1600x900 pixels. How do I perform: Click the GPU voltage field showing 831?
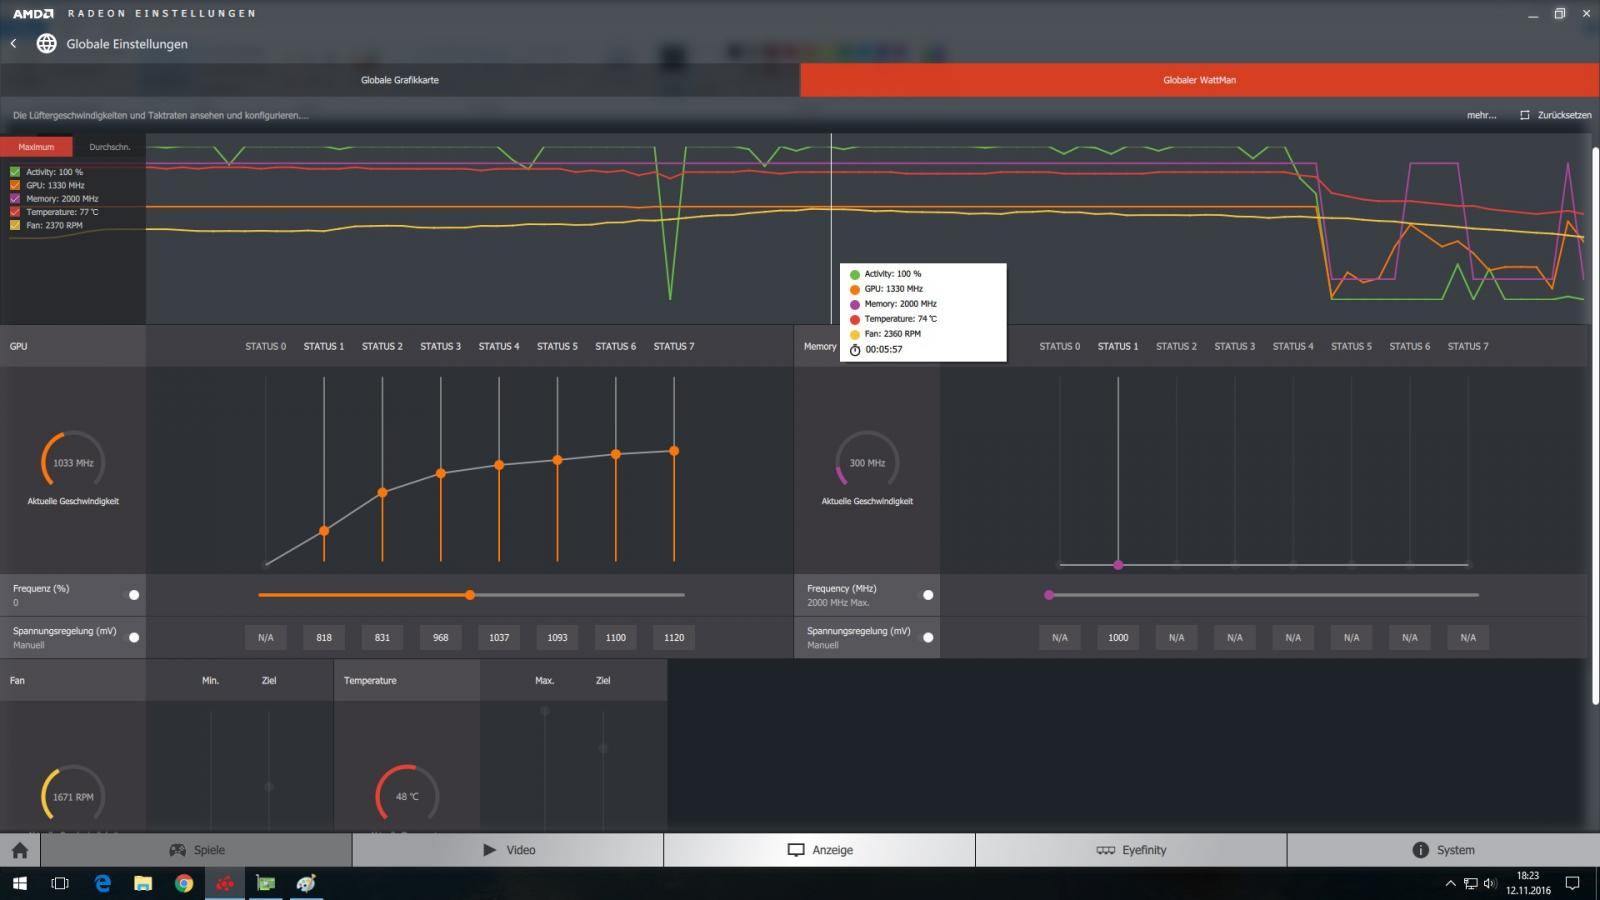[382, 637]
